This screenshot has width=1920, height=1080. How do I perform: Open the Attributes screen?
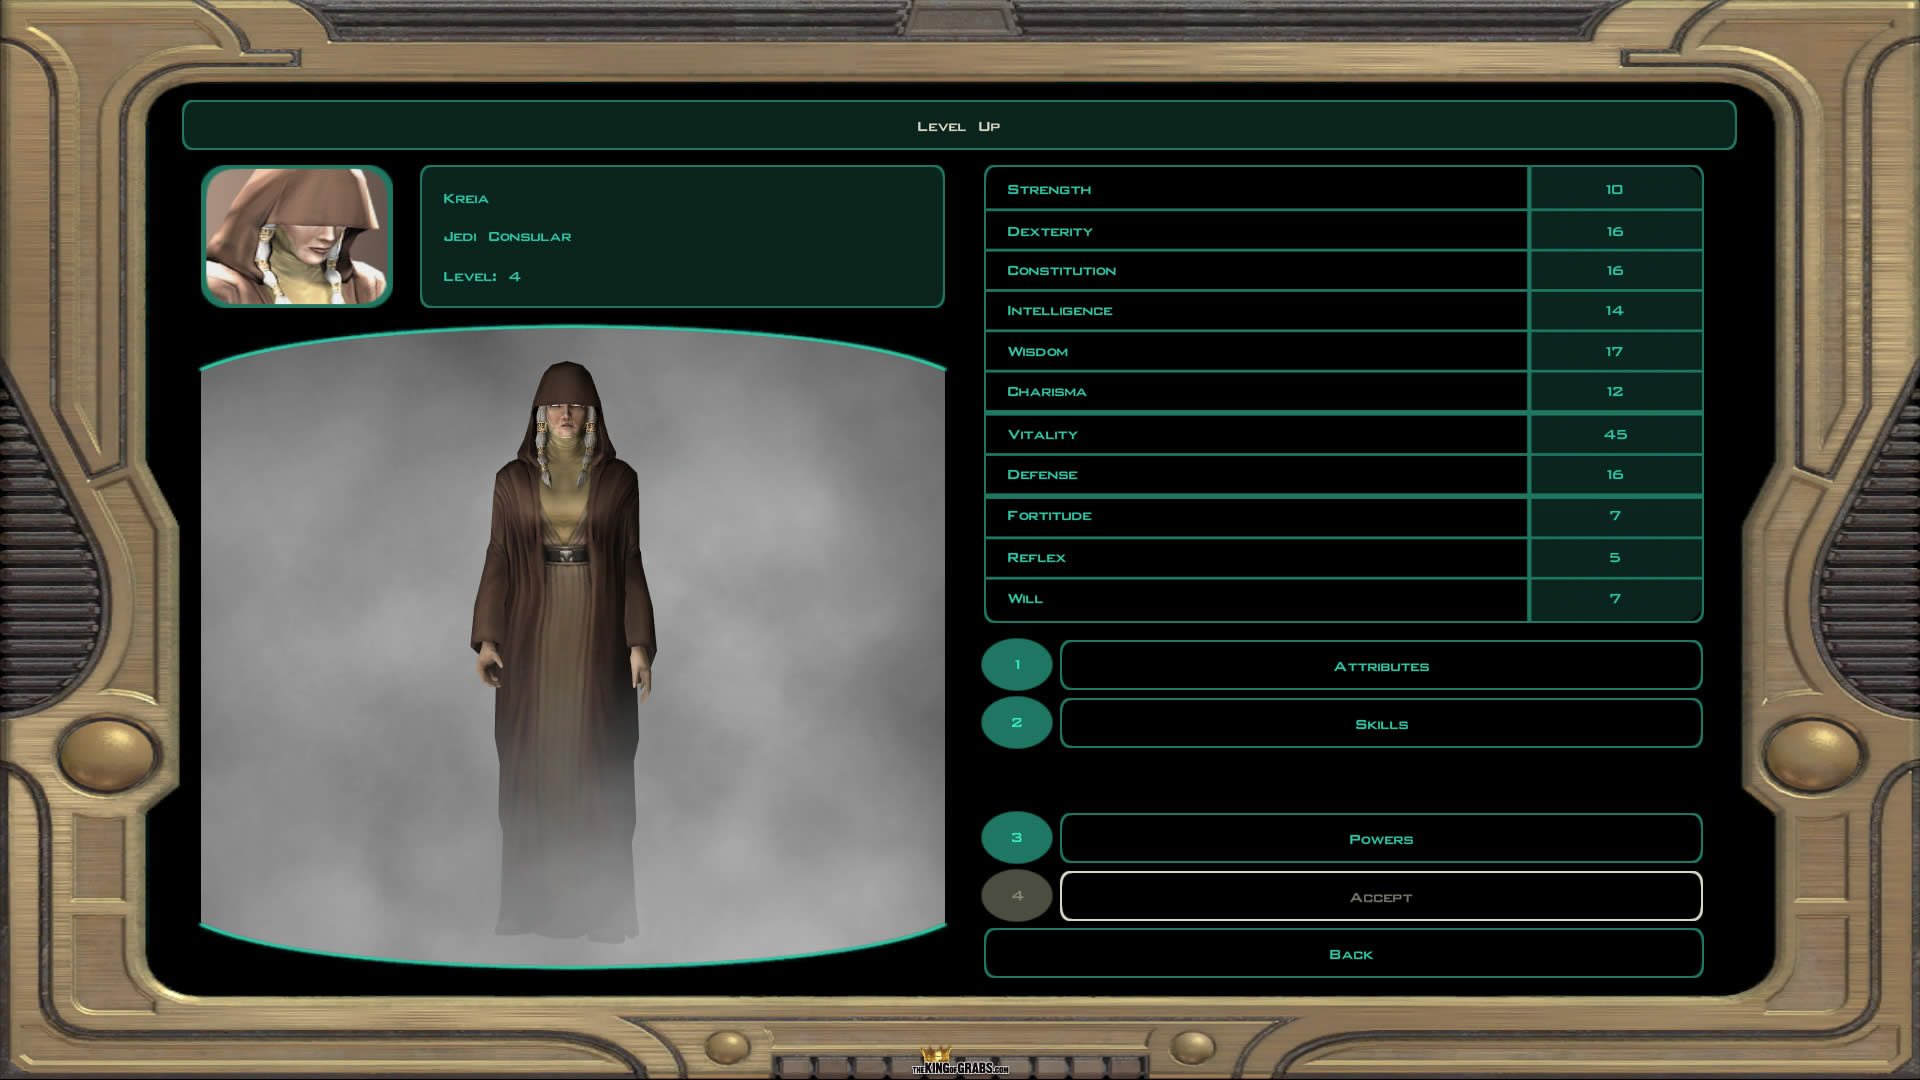(1380, 666)
